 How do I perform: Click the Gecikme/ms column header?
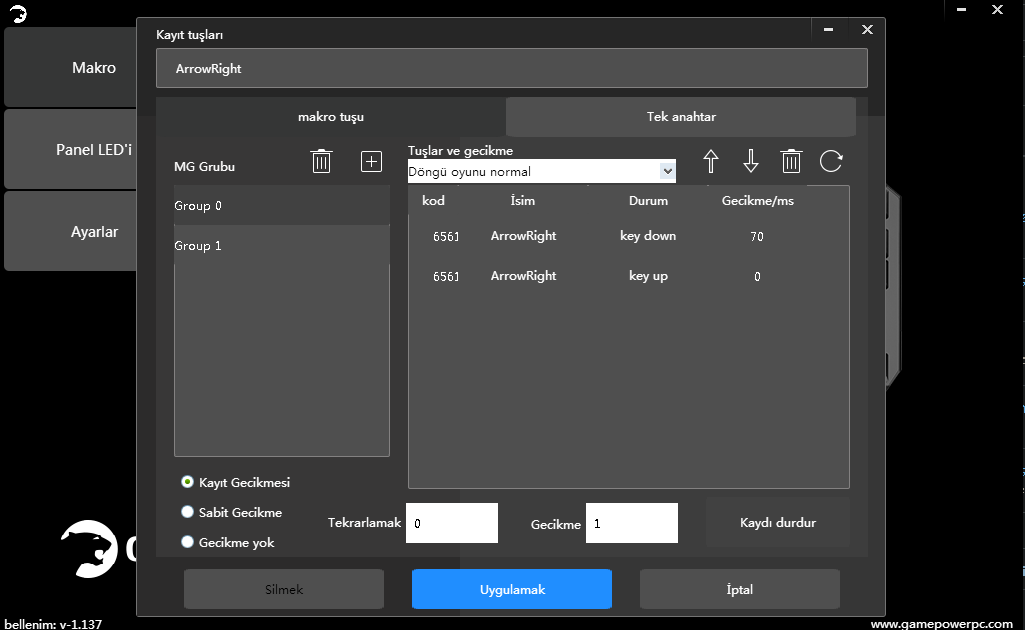(758, 201)
